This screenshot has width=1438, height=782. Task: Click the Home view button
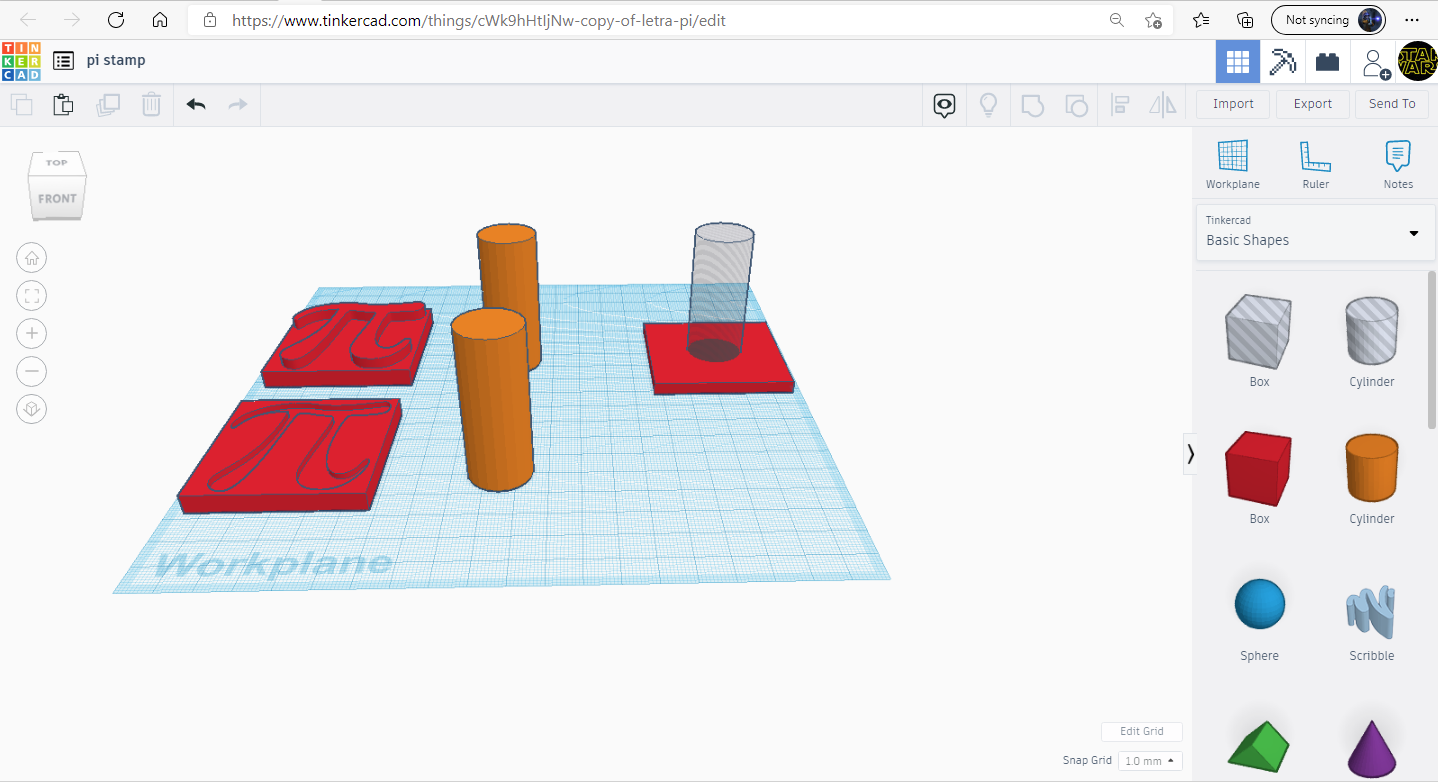coord(32,258)
